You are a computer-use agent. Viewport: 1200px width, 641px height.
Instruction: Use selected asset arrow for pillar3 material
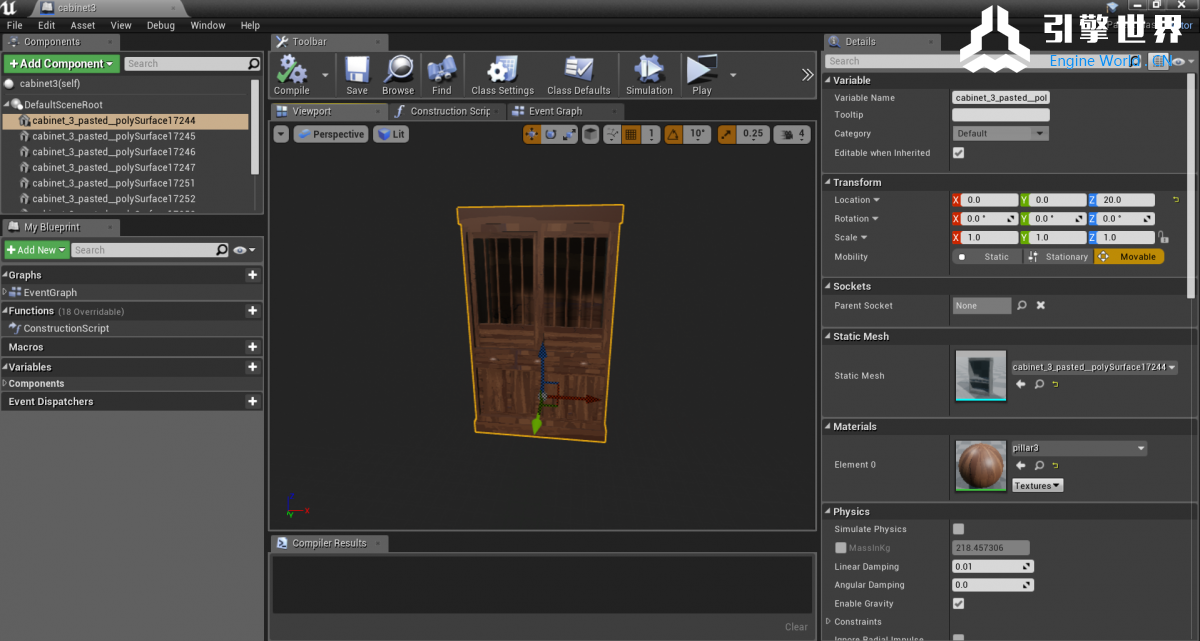pos(1021,465)
